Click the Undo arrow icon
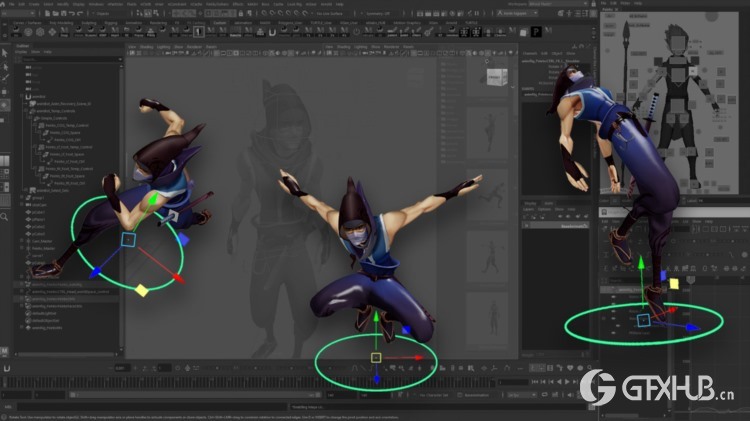The height and width of the screenshot is (421, 750). coord(72,13)
